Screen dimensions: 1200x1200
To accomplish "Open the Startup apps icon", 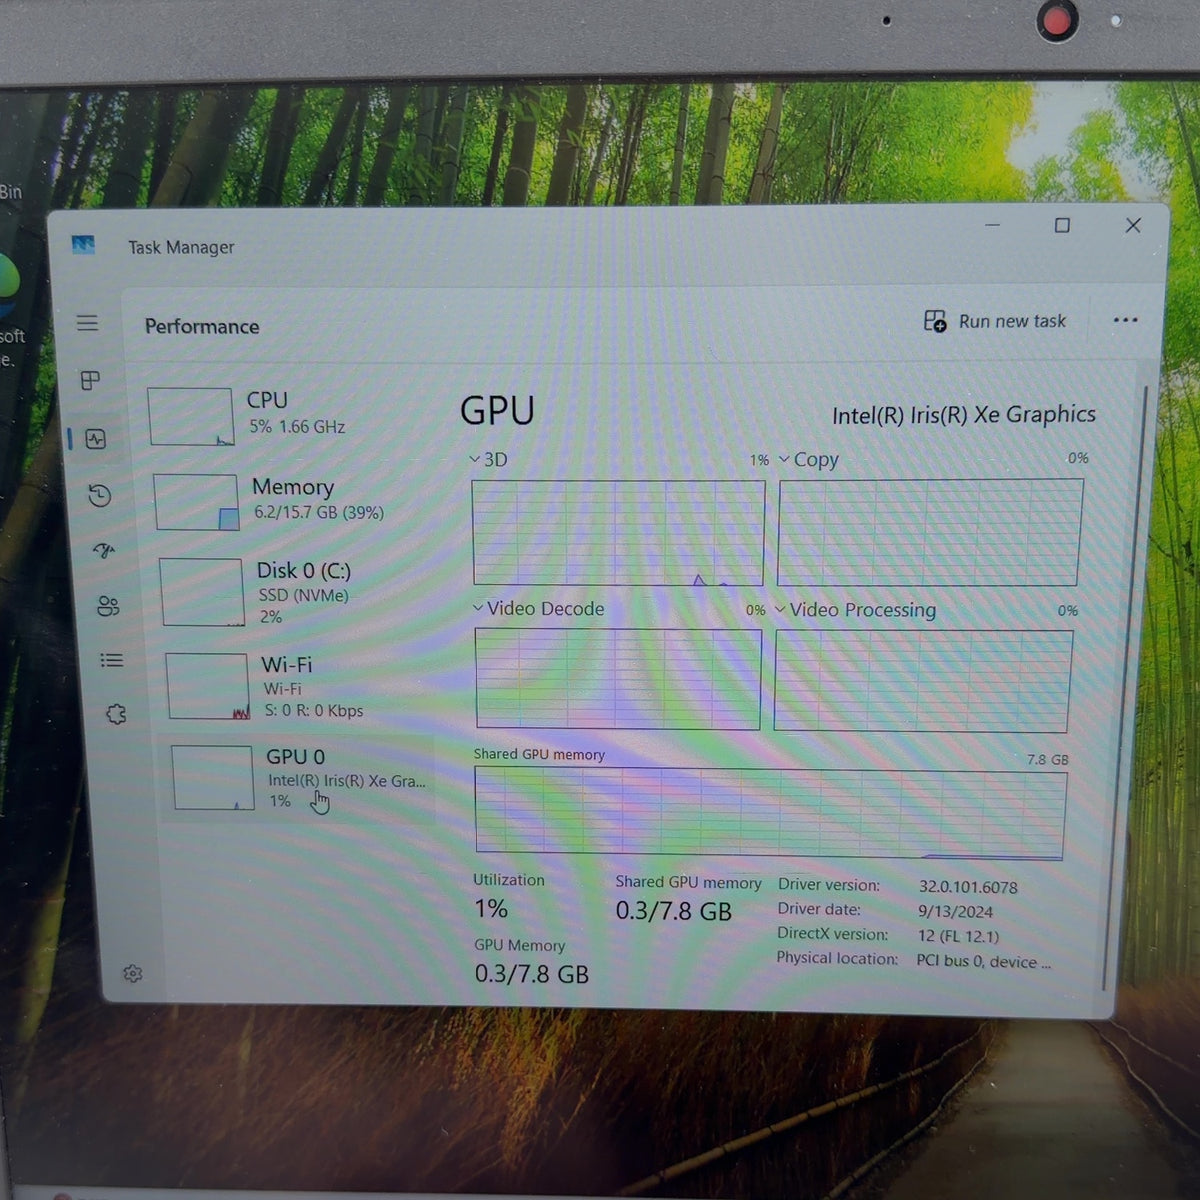I will (x=104, y=551).
